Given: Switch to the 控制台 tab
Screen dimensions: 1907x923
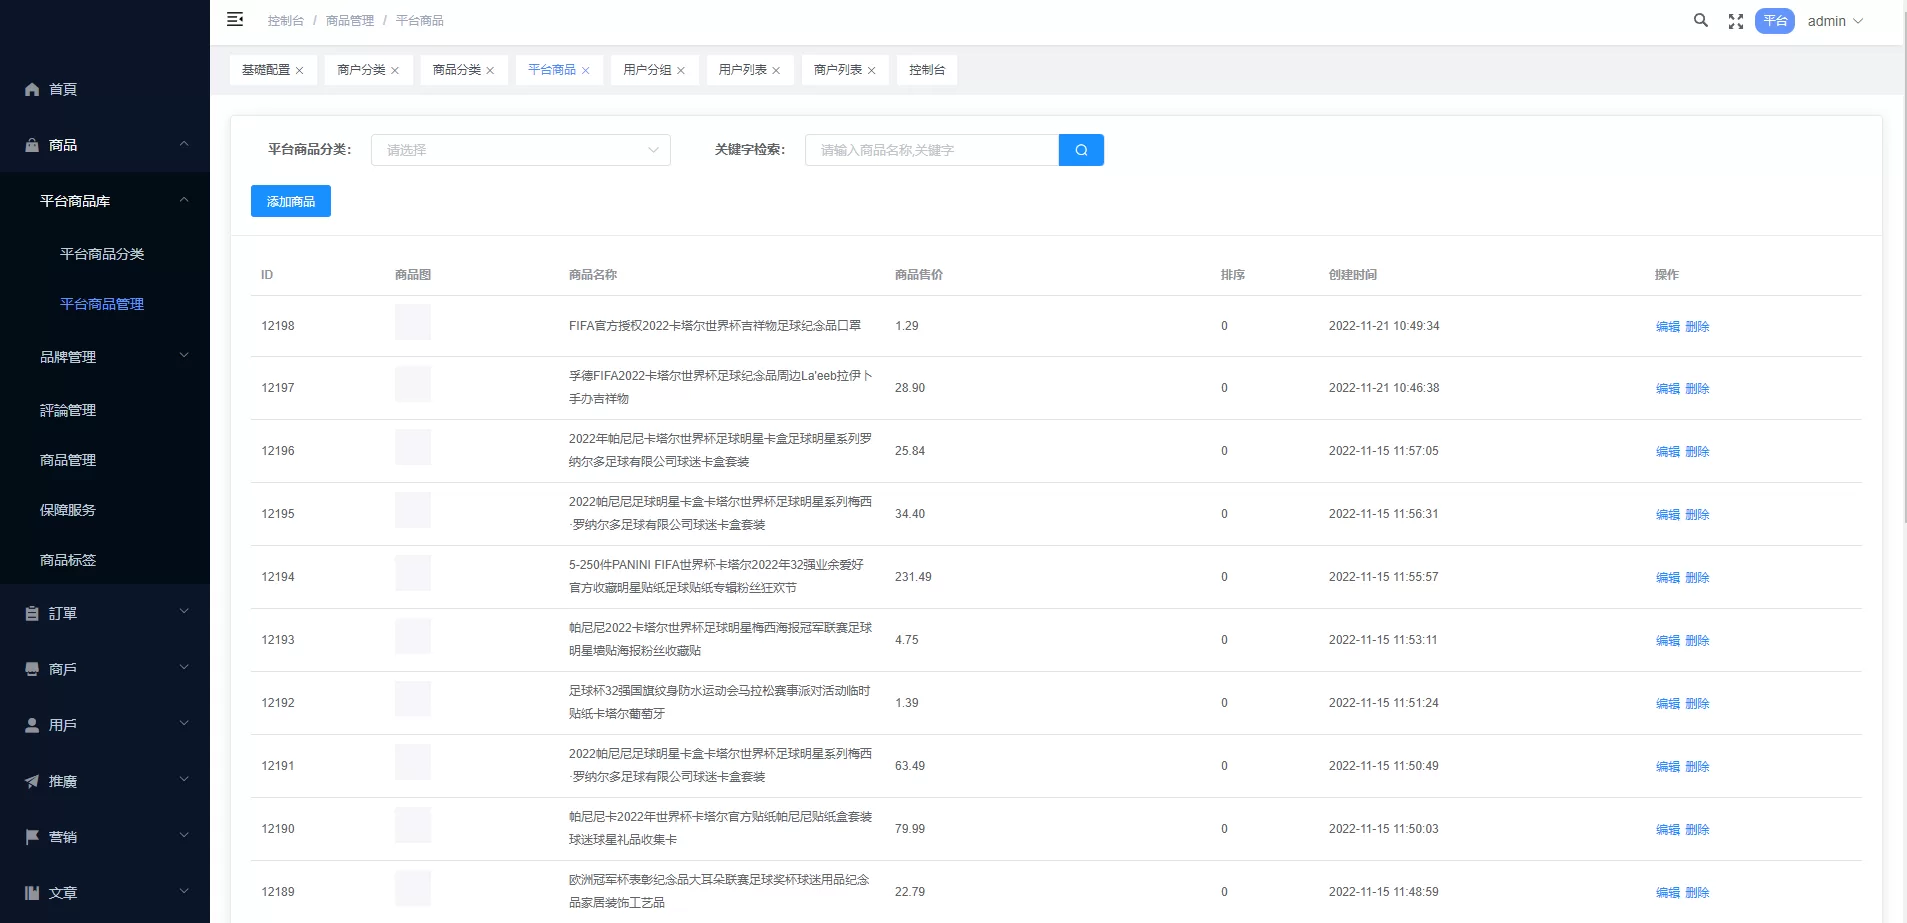Looking at the screenshot, I should tap(926, 70).
